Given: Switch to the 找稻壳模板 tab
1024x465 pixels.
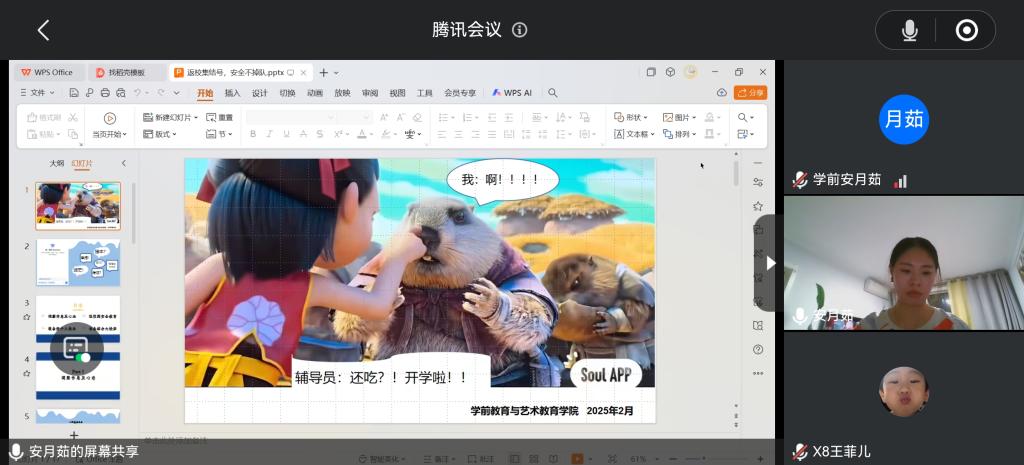Looking at the screenshot, I should tap(126, 72).
